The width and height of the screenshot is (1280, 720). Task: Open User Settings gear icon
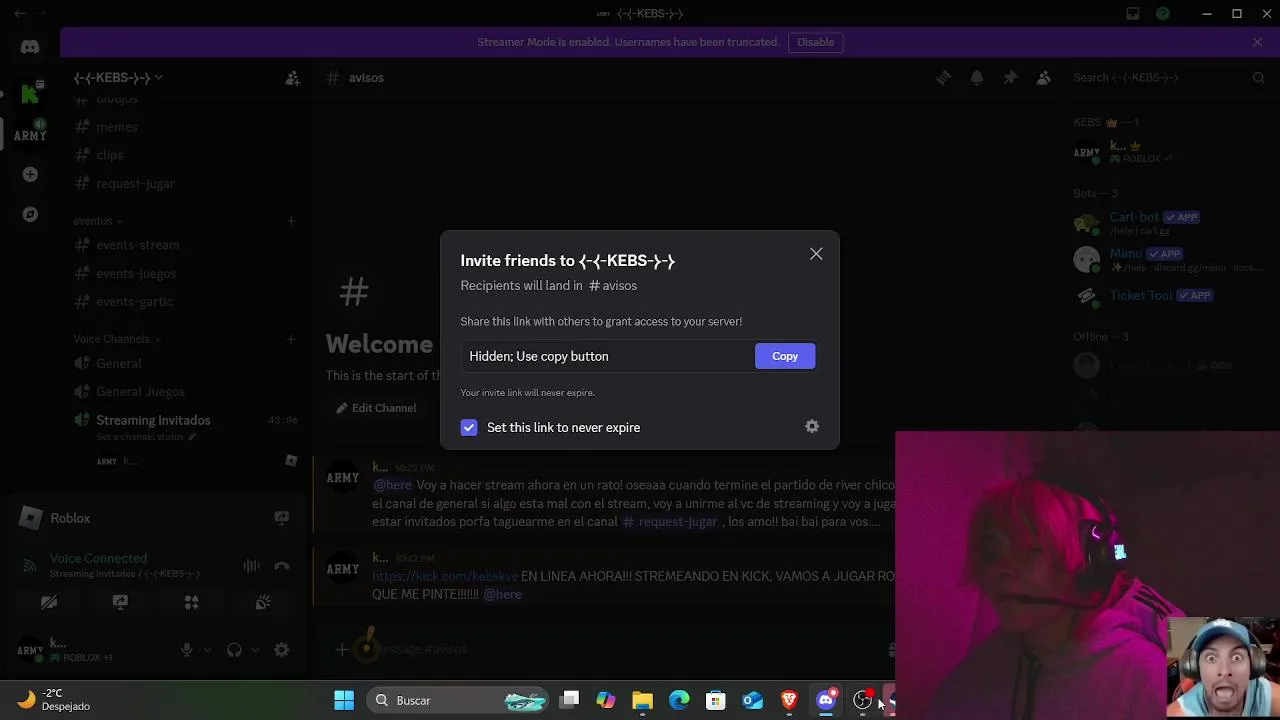pyautogui.click(x=282, y=650)
